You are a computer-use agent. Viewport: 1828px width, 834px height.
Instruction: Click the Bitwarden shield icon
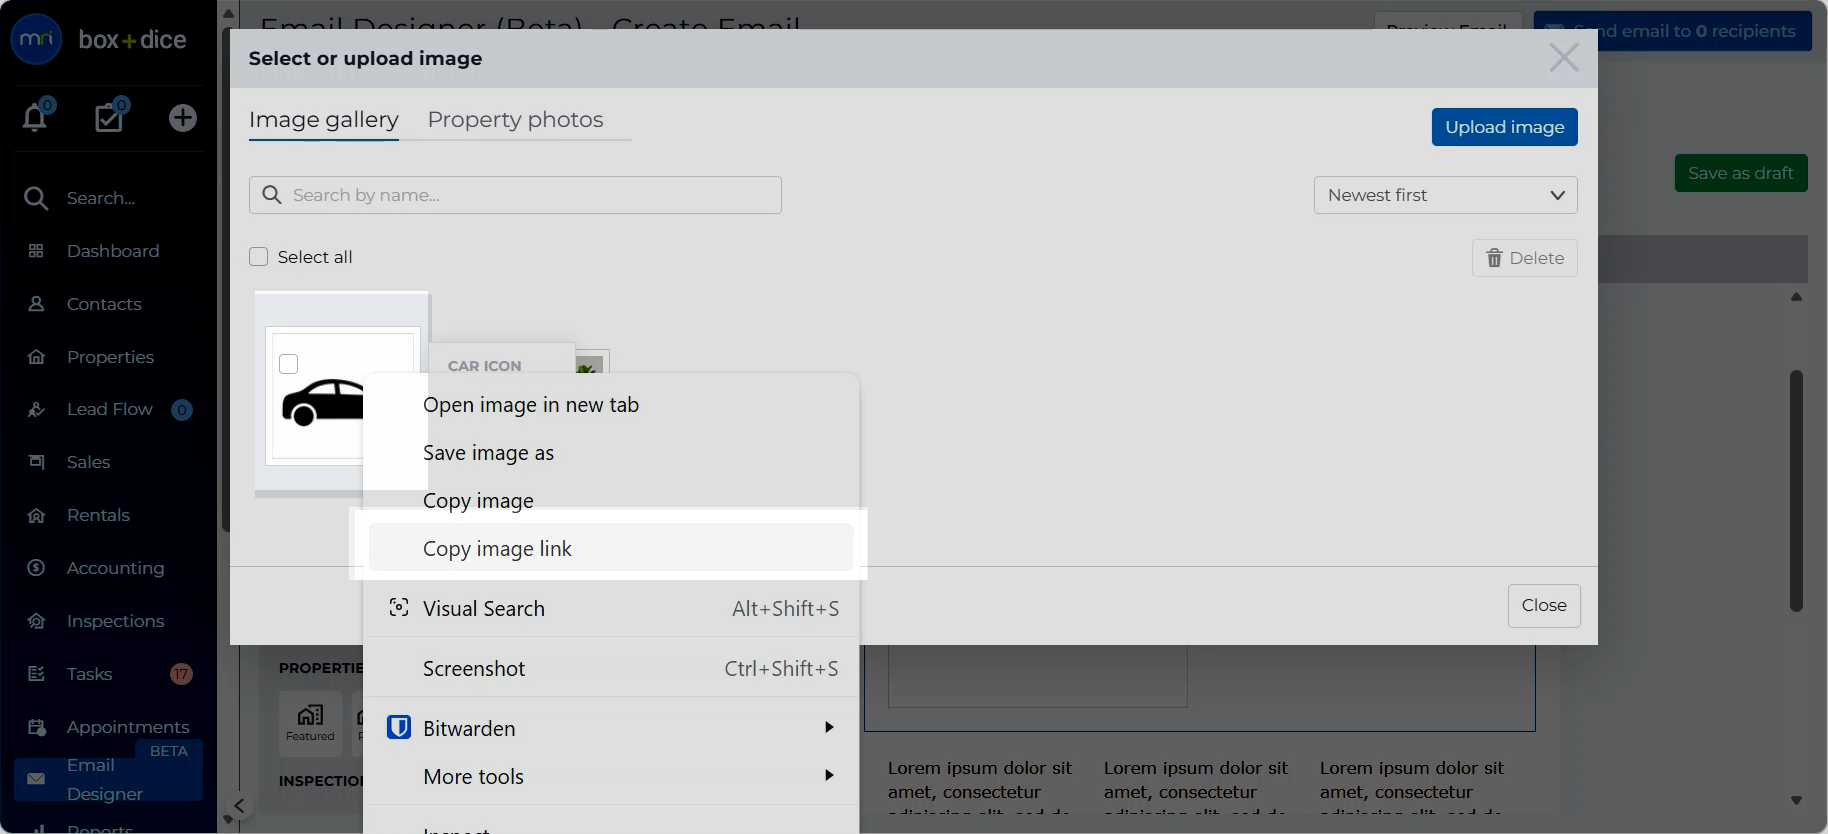pos(399,728)
